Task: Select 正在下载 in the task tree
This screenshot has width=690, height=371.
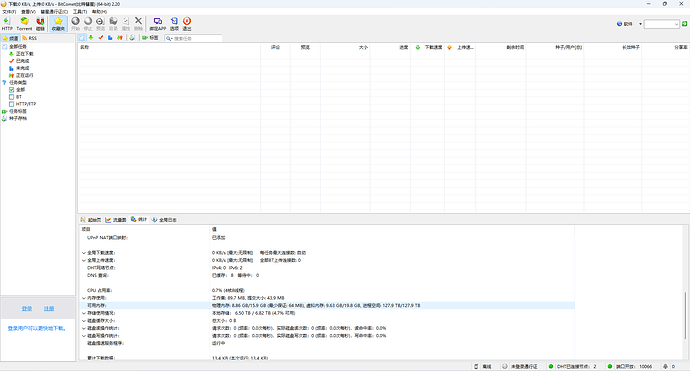Action: tap(25, 53)
